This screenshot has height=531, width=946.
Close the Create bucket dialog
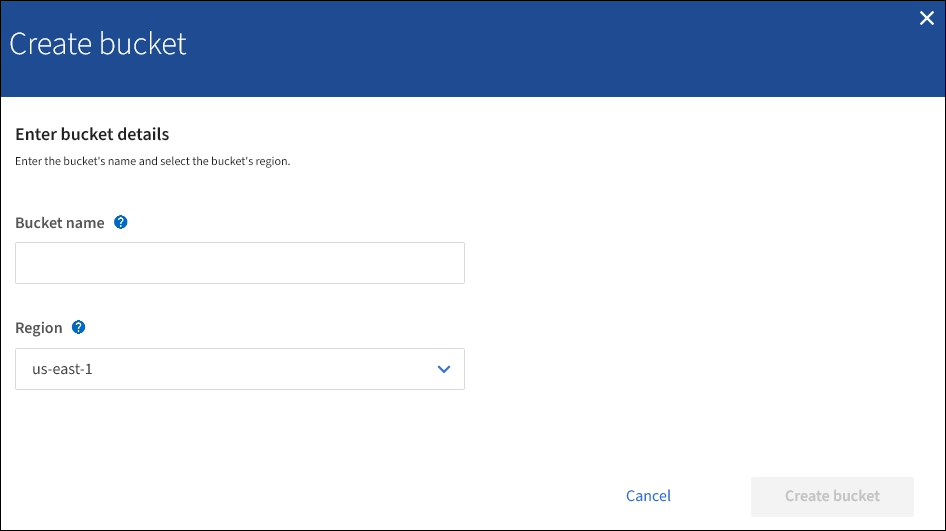tap(926, 18)
